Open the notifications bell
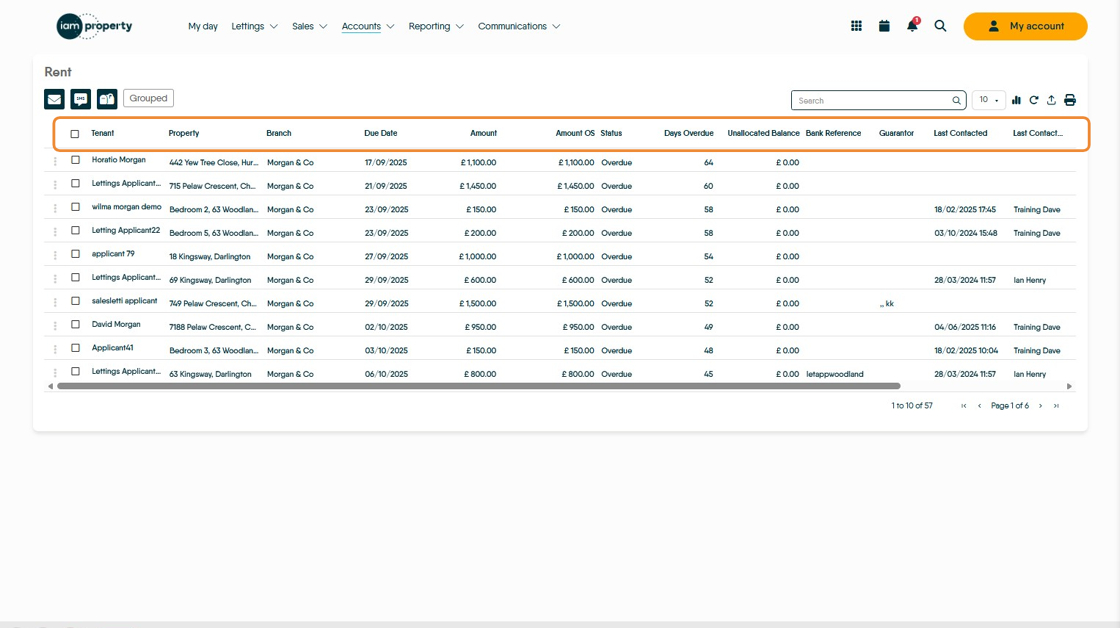This screenshot has width=1120, height=628. (912, 26)
